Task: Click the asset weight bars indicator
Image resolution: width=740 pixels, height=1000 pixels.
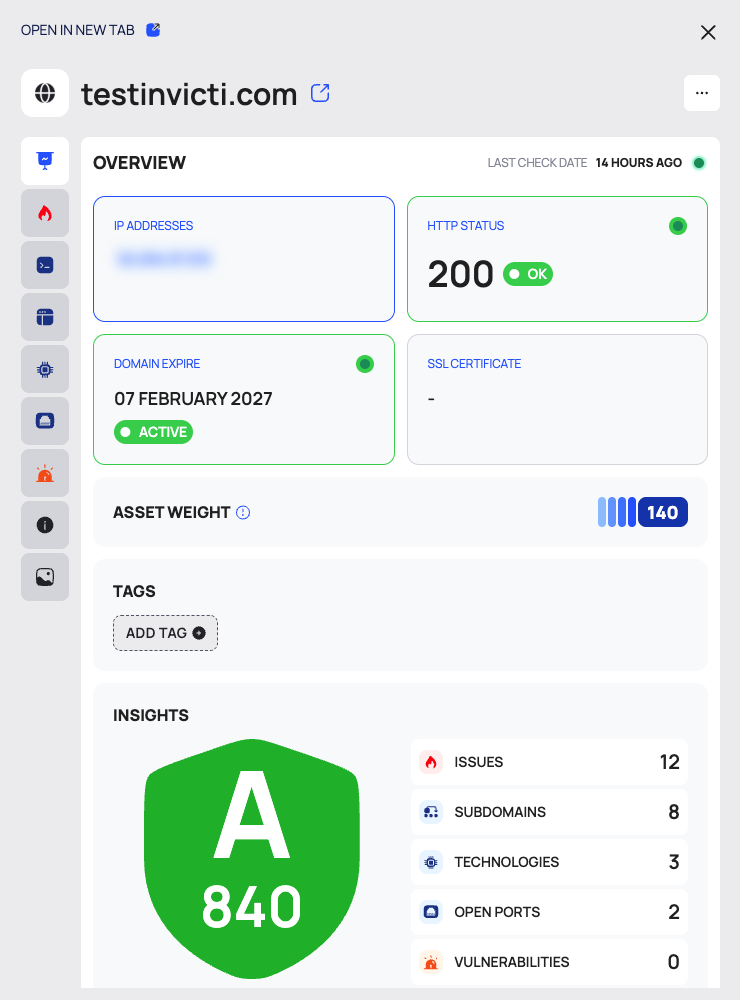Action: (617, 512)
